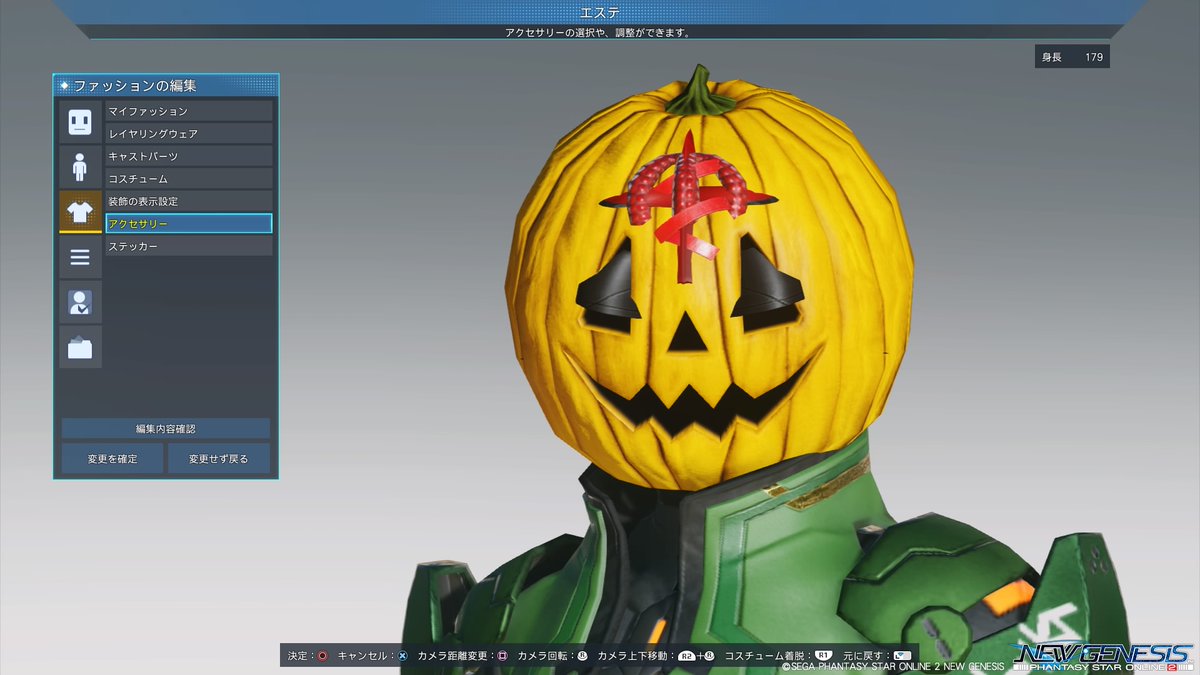Open the three-line list category icon

(x=80, y=257)
